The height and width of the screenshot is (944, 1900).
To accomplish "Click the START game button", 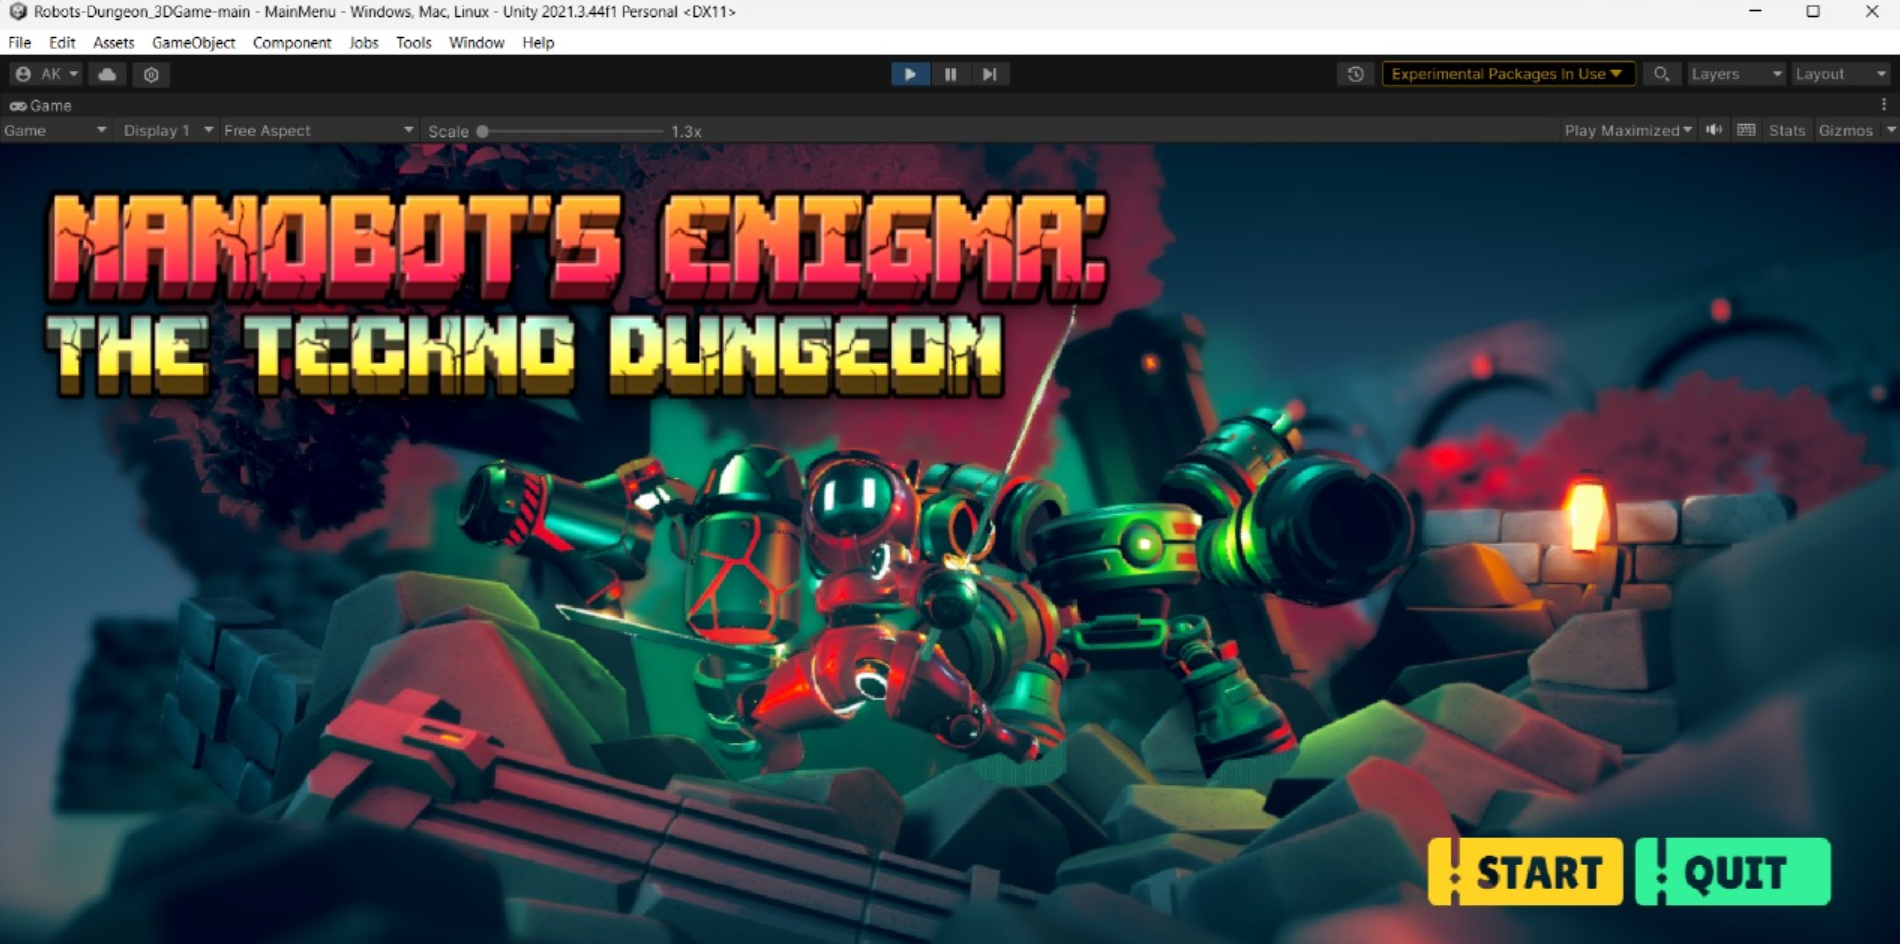I will click(x=1526, y=872).
